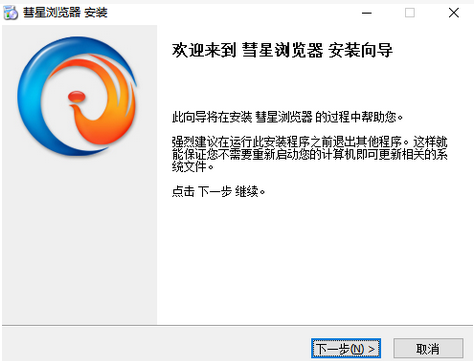Click the 此向导将在安装 彗星浏览器 paragraph
Image resolution: width=474 pixels, height=361 pixels.
(287, 117)
